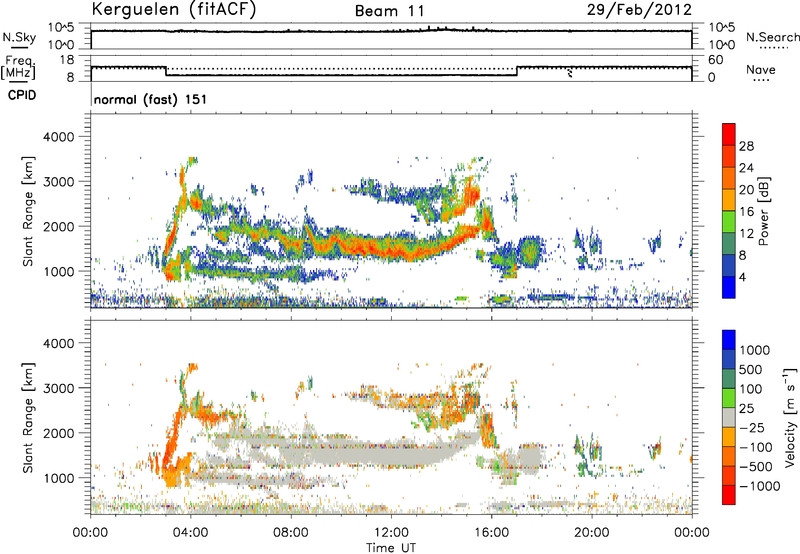Image resolution: width=800 pixels, height=554 pixels.
Task: Click the red bottom of the Velocity color bar
Action: pyautogui.click(x=729, y=495)
